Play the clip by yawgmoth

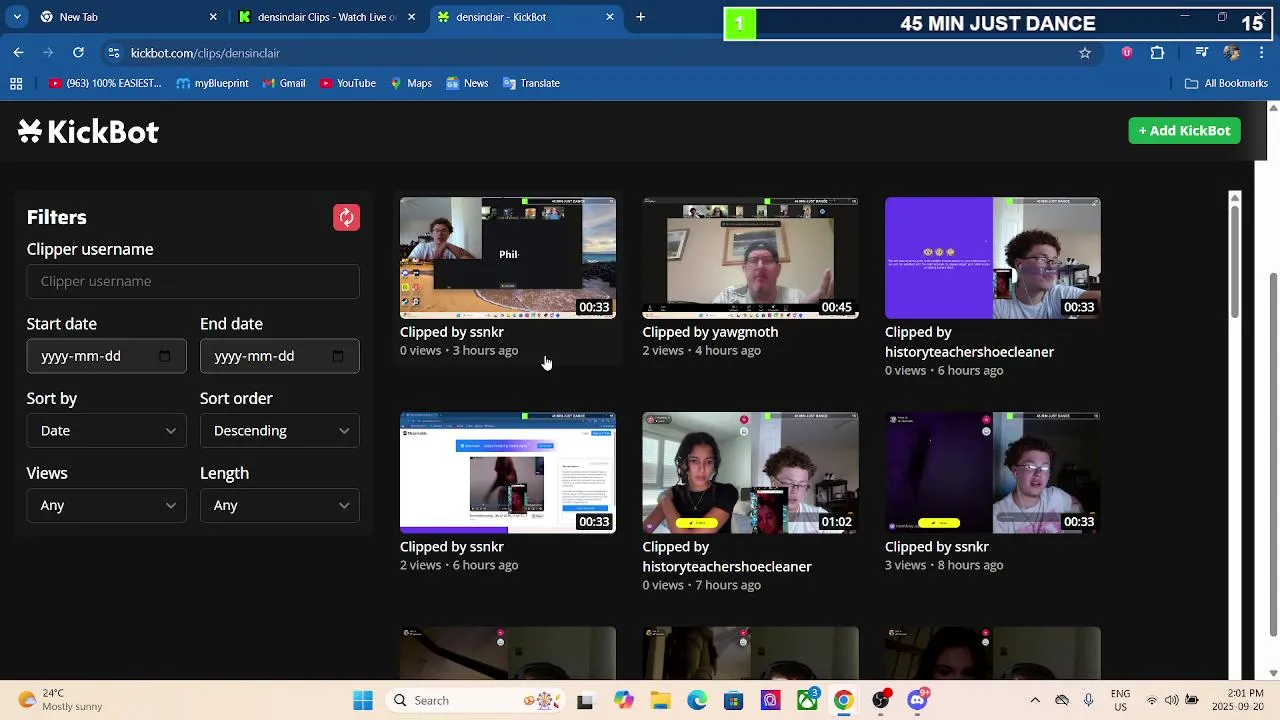coord(750,258)
